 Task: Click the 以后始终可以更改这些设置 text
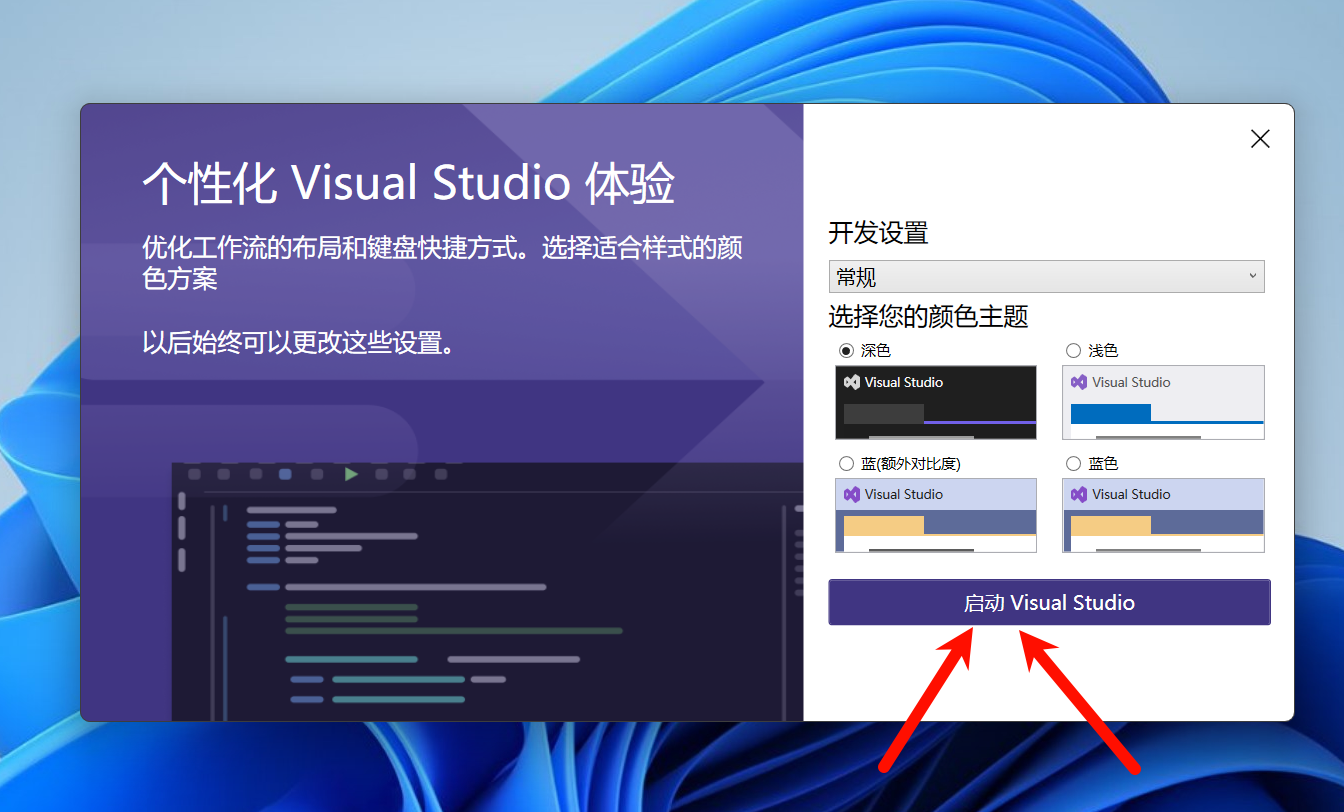pyautogui.click(x=300, y=343)
